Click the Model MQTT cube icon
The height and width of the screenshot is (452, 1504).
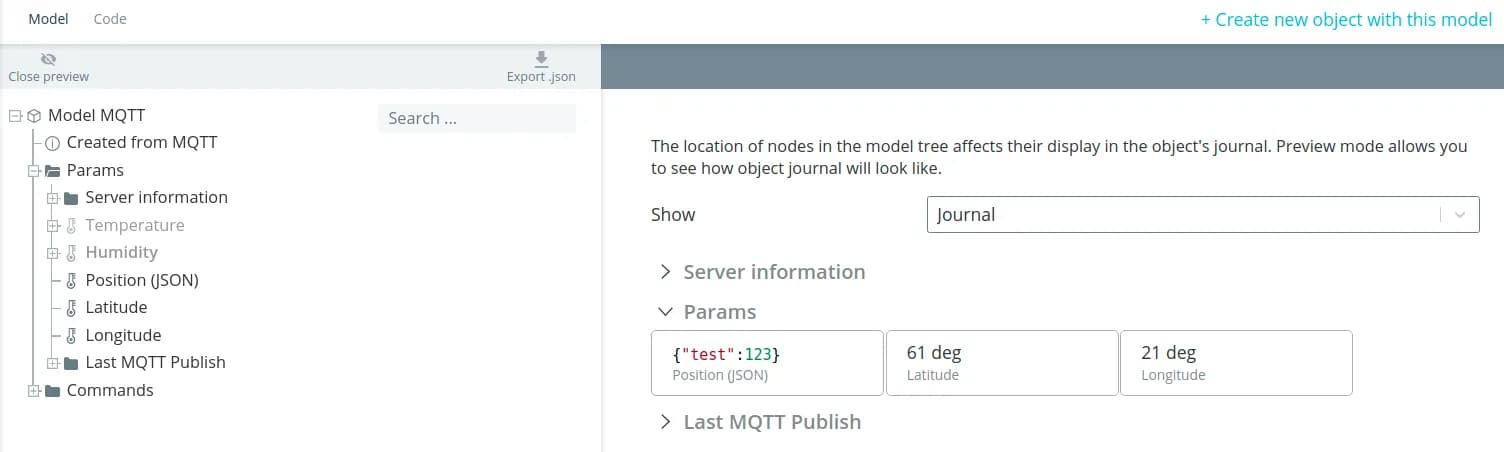click(x=34, y=116)
